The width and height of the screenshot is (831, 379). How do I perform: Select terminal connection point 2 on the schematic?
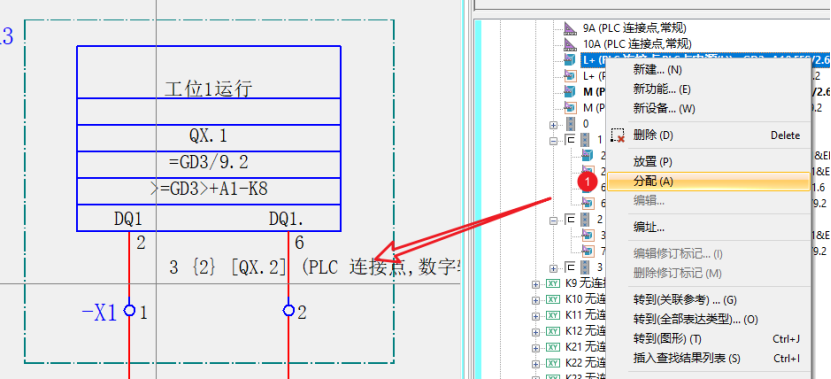tap(288, 310)
